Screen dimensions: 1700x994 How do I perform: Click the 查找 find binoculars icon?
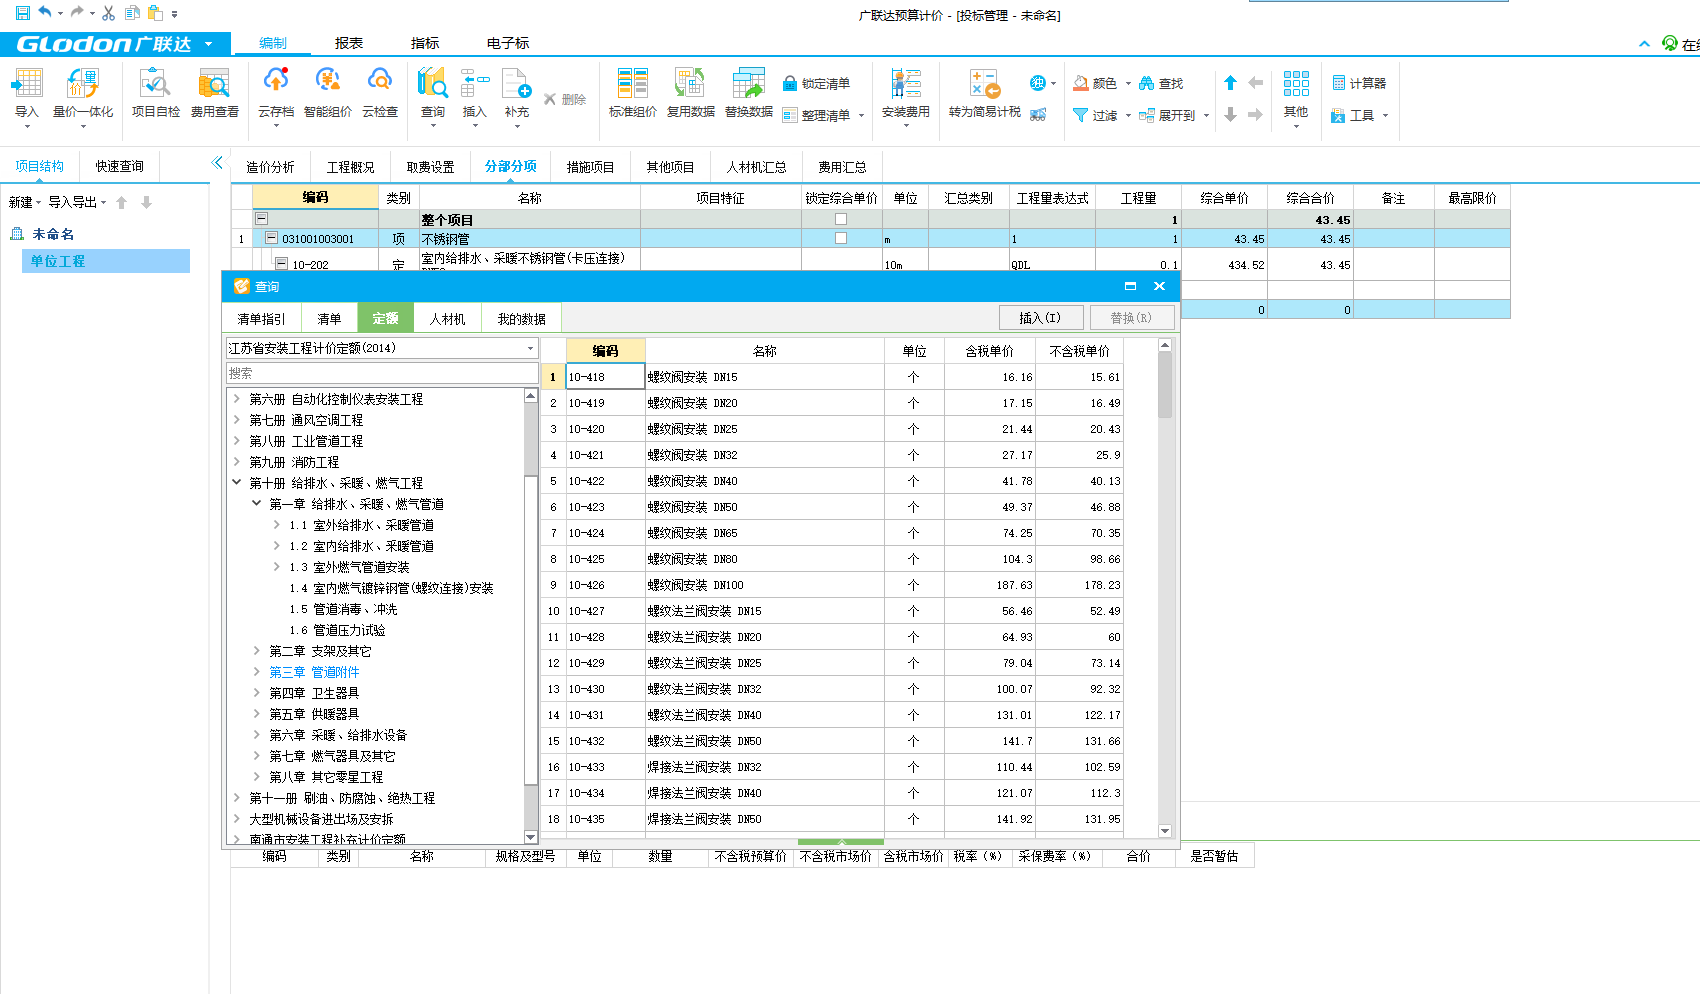coord(1147,84)
